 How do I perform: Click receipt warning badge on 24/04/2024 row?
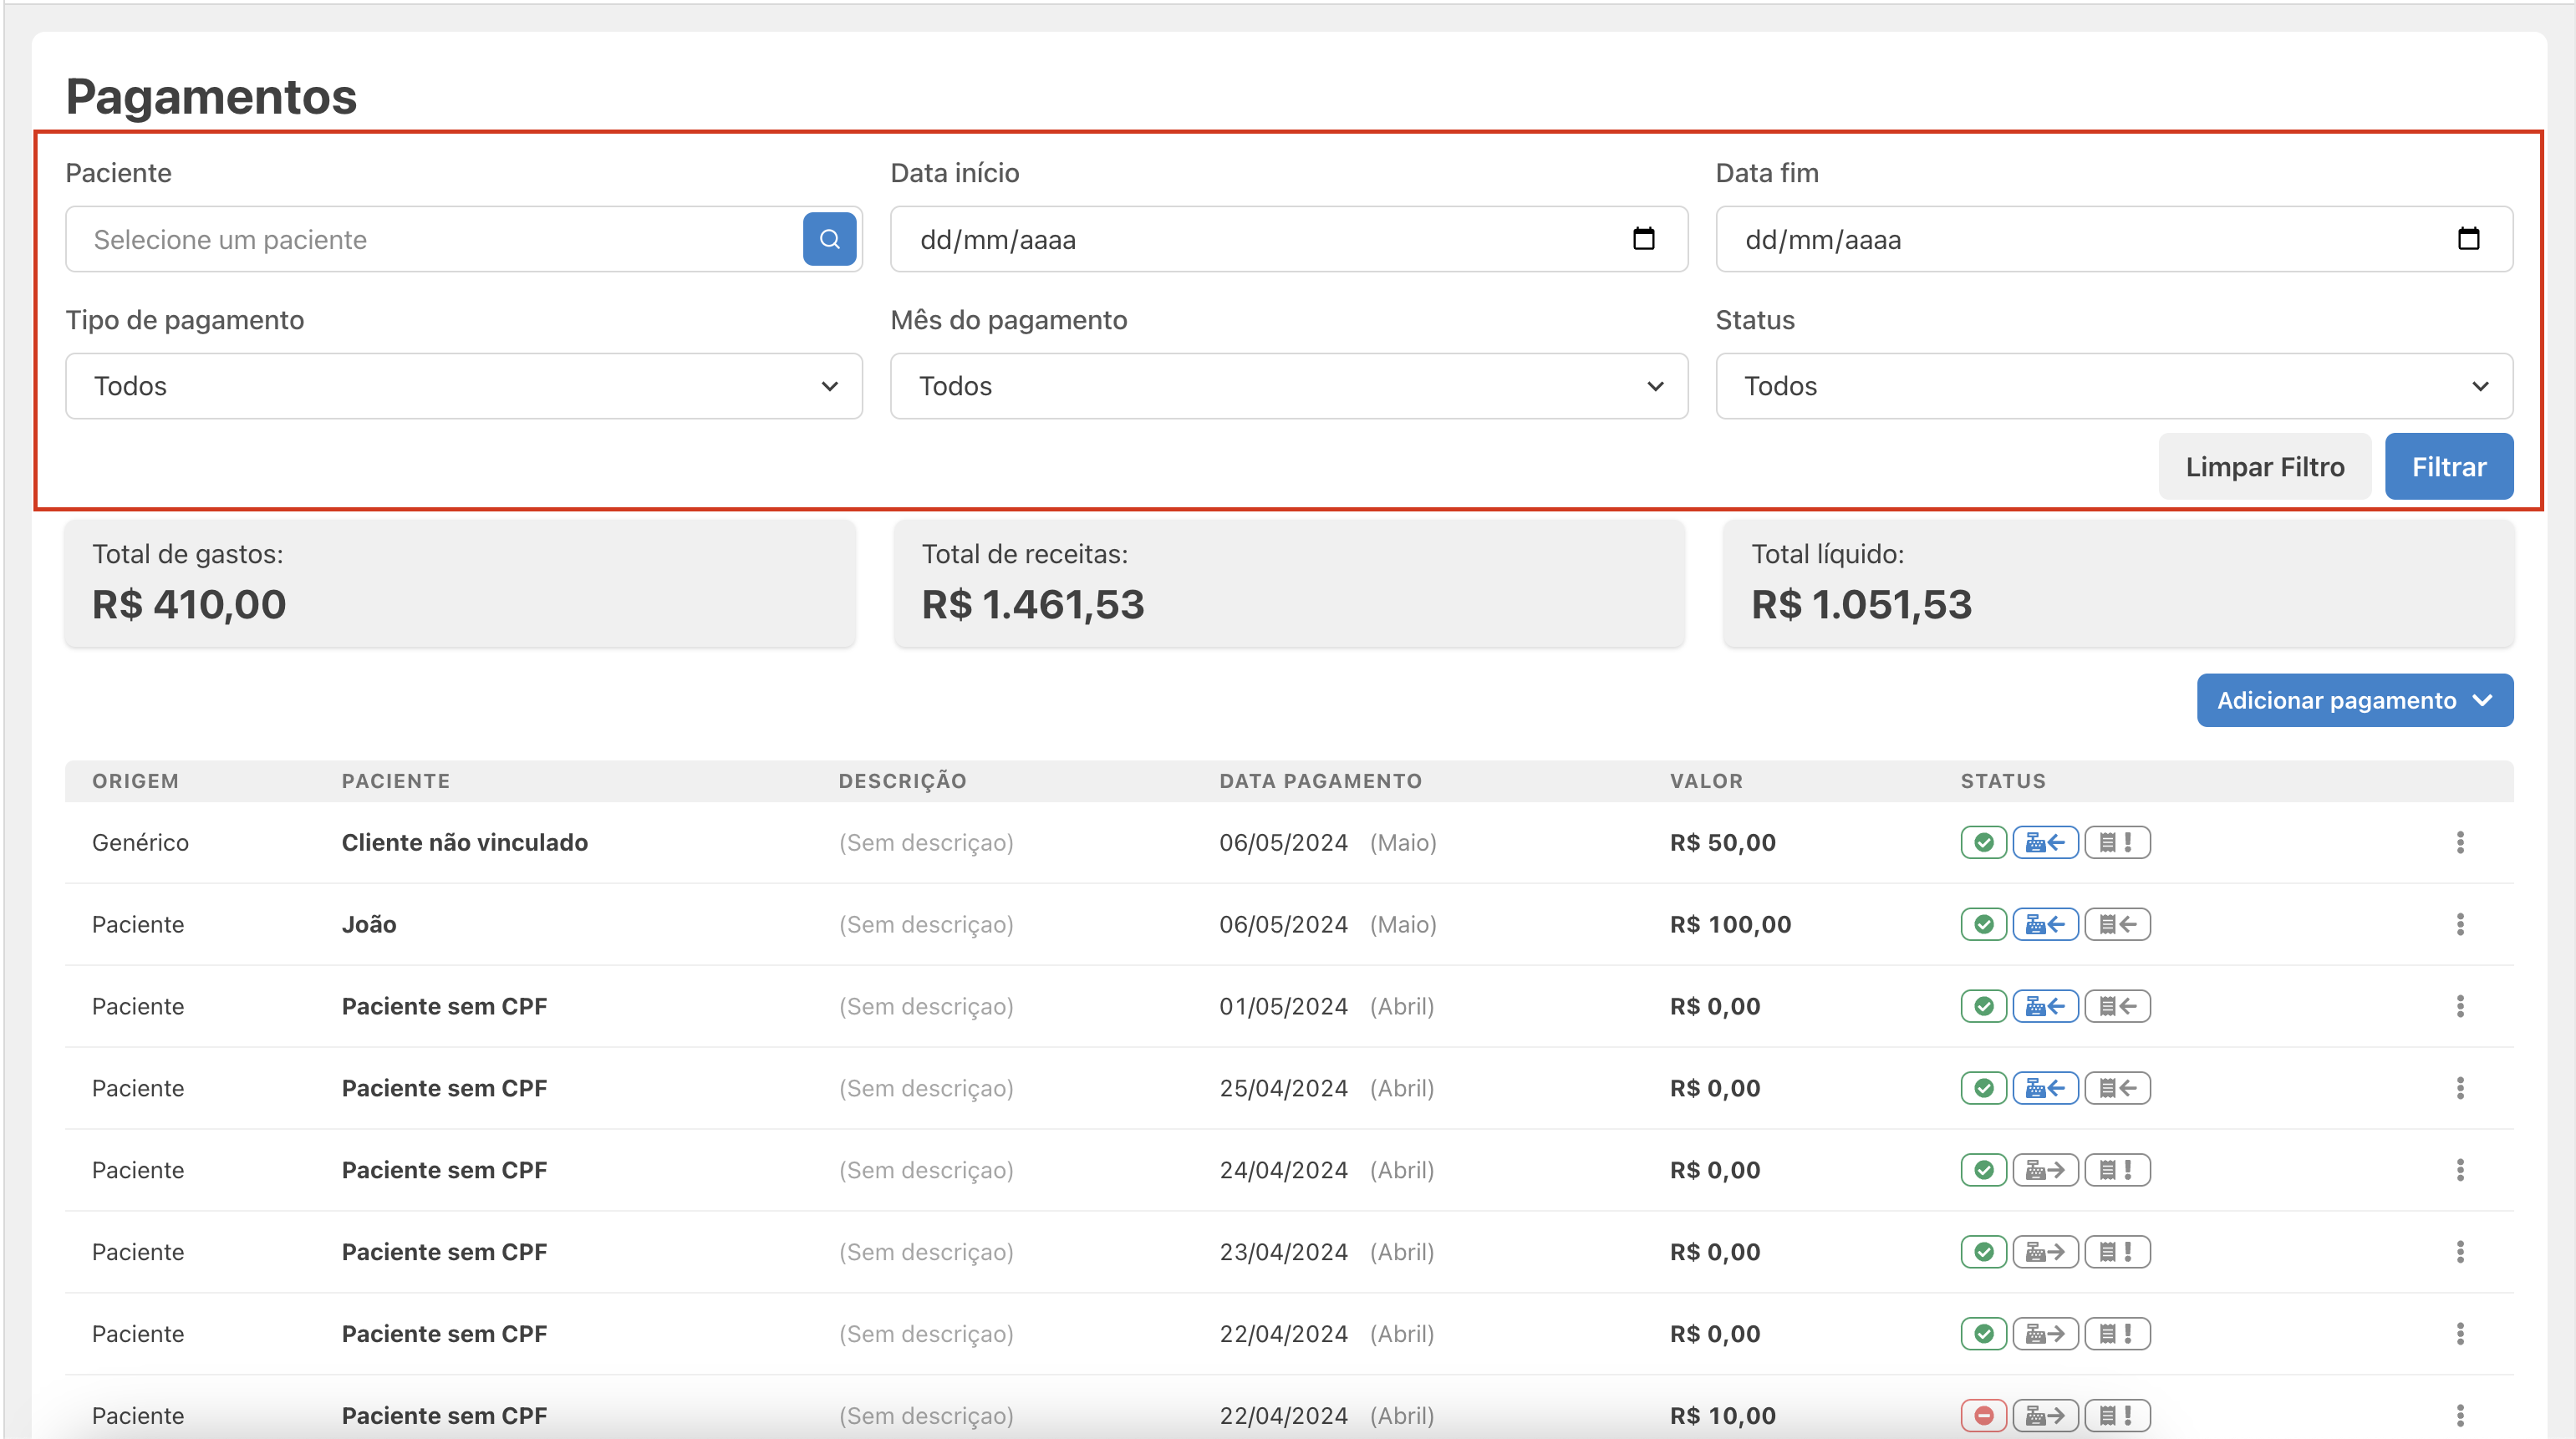(x=2117, y=1171)
